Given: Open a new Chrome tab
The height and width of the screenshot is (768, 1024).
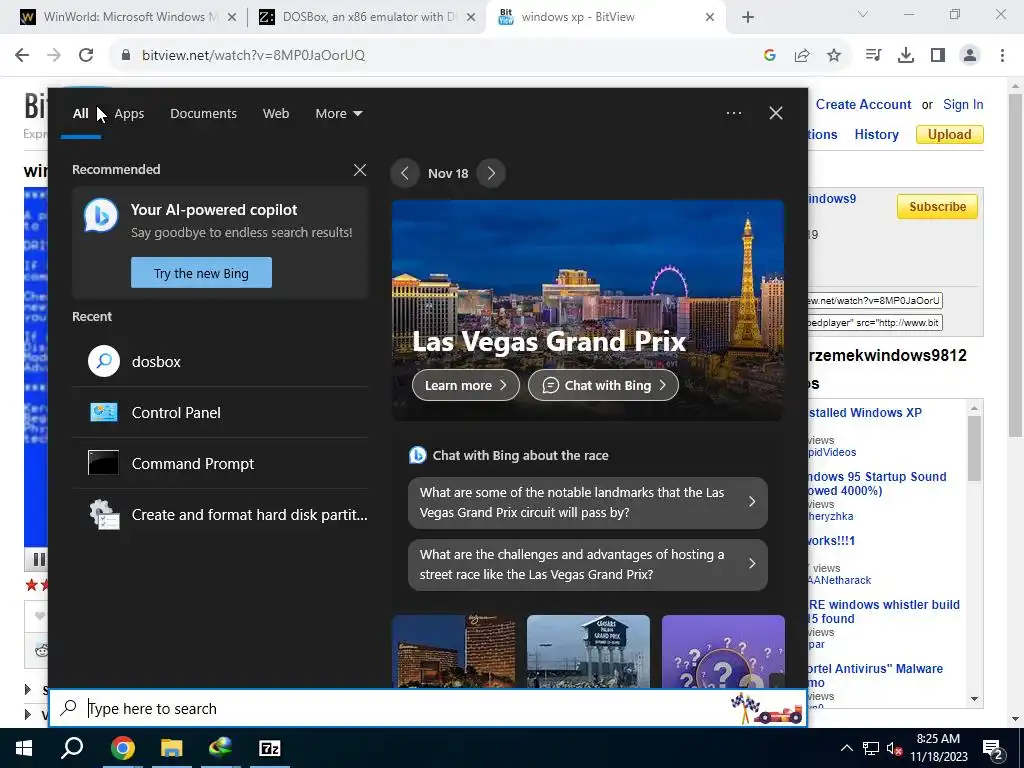Looking at the screenshot, I should tap(748, 18).
